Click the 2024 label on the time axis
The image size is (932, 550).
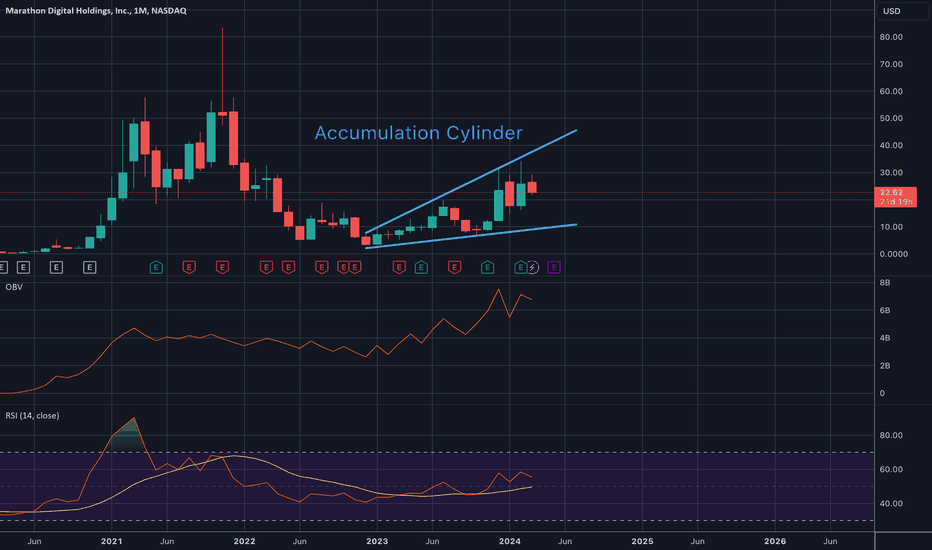pyautogui.click(x=509, y=541)
